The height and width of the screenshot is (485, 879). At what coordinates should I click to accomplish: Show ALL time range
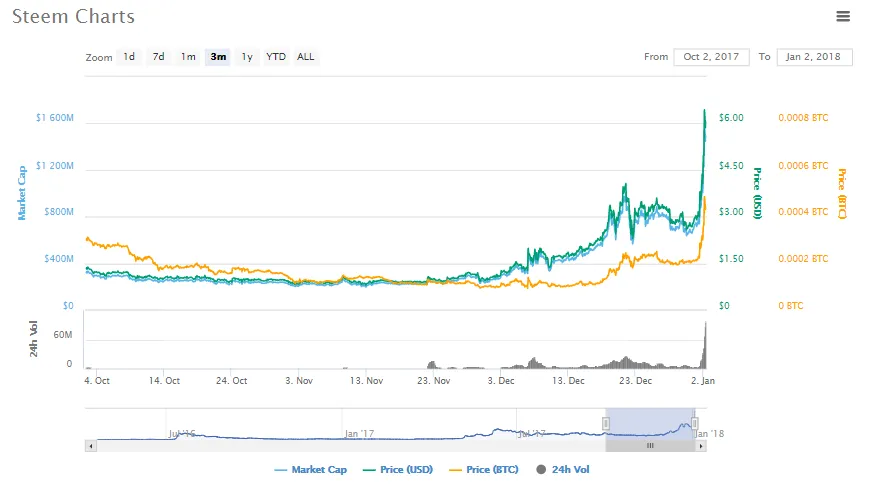pos(306,57)
